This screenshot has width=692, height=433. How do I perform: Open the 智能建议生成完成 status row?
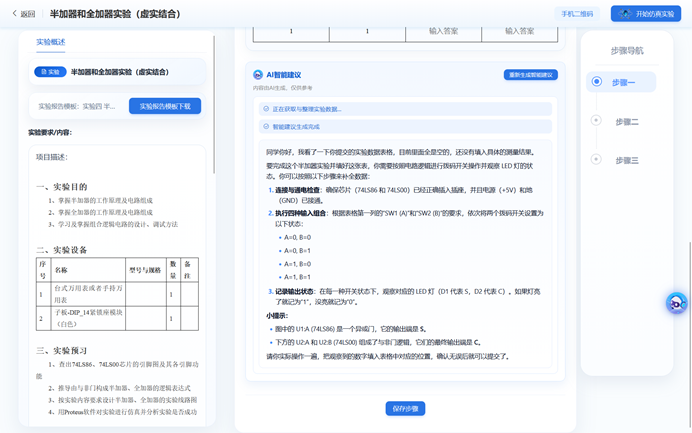(x=405, y=126)
